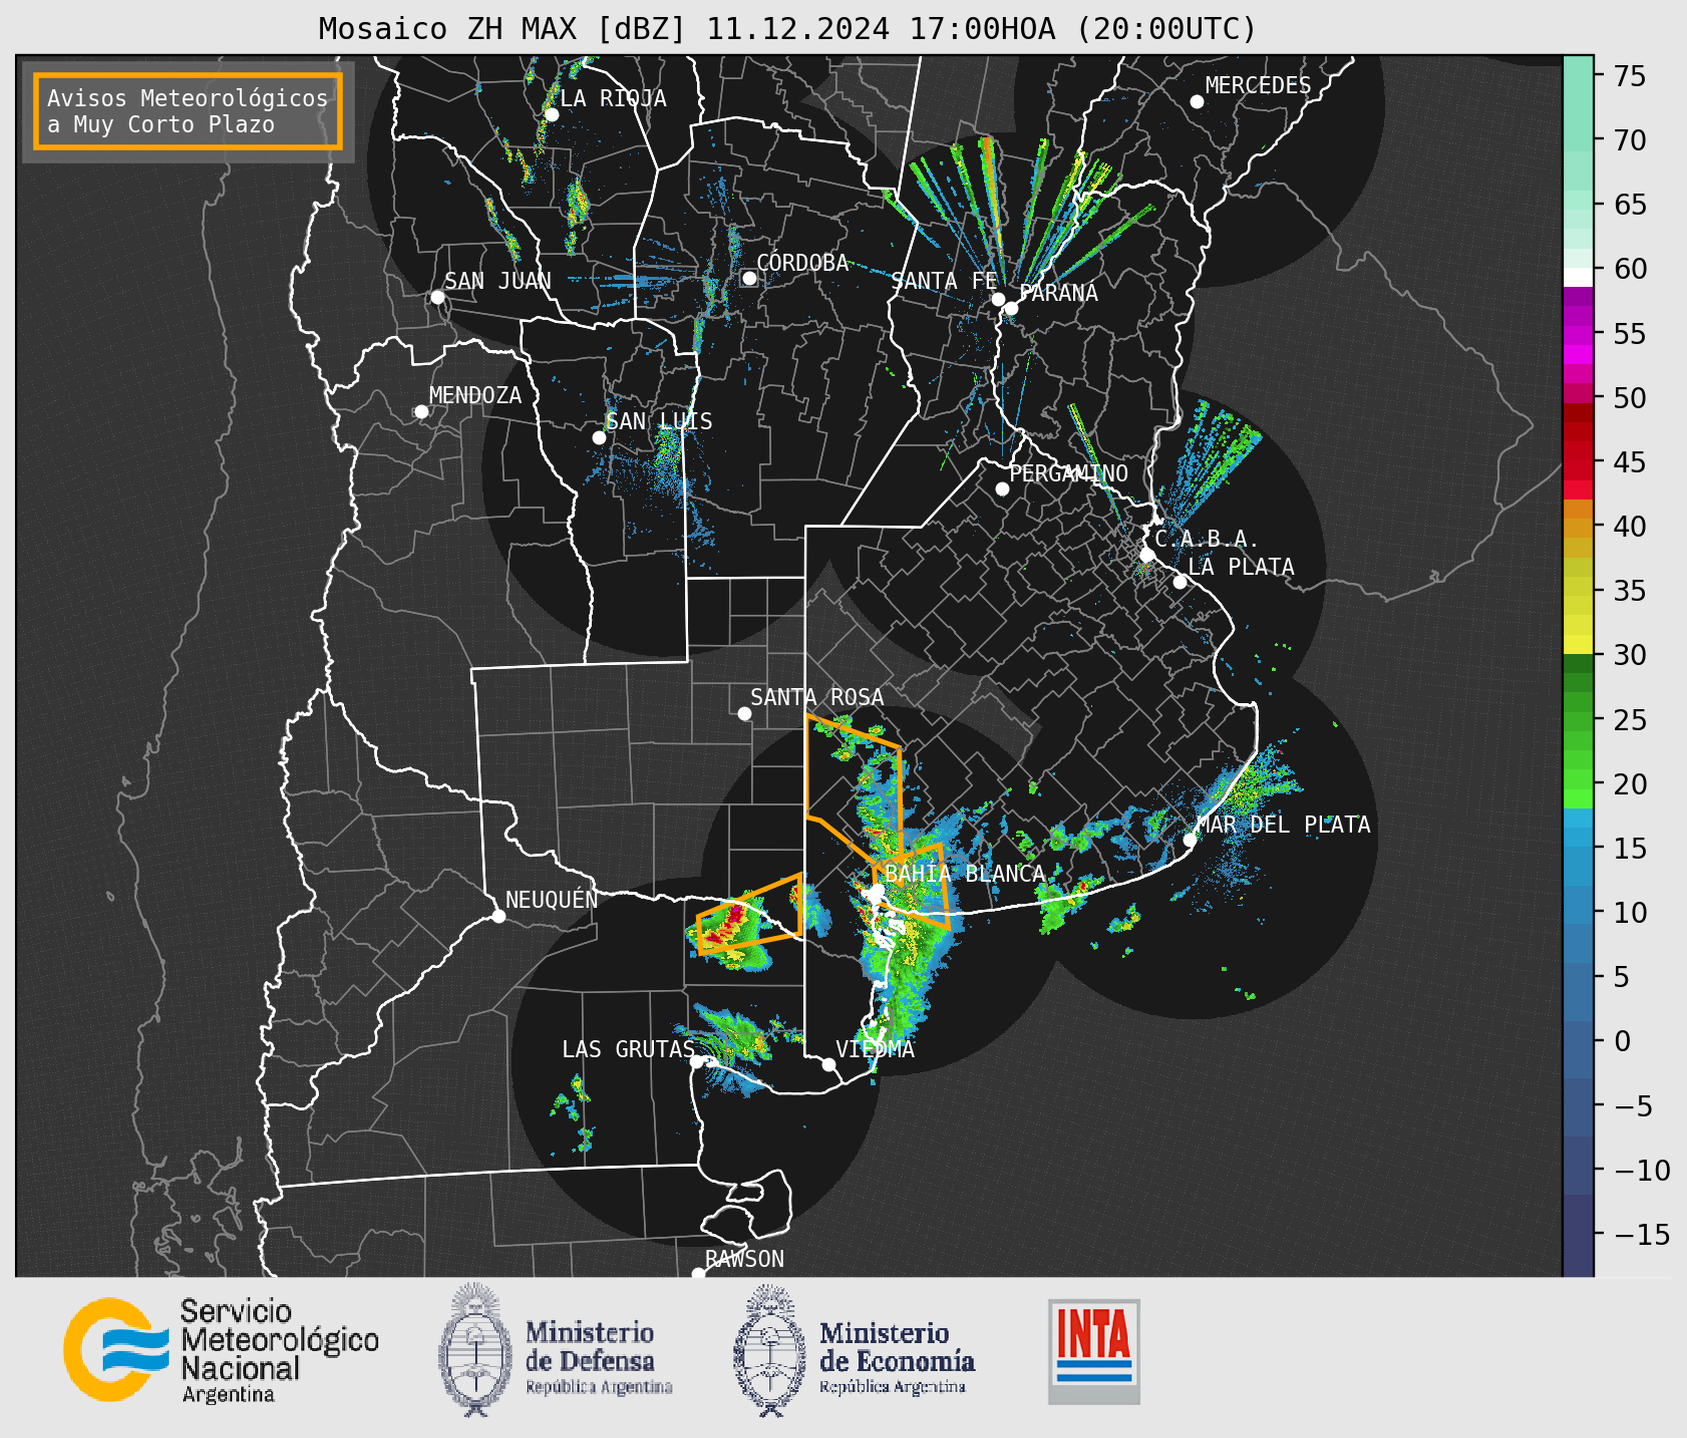
Task: Click the LAS GRUTAS label
Action: click(628, 1049)
